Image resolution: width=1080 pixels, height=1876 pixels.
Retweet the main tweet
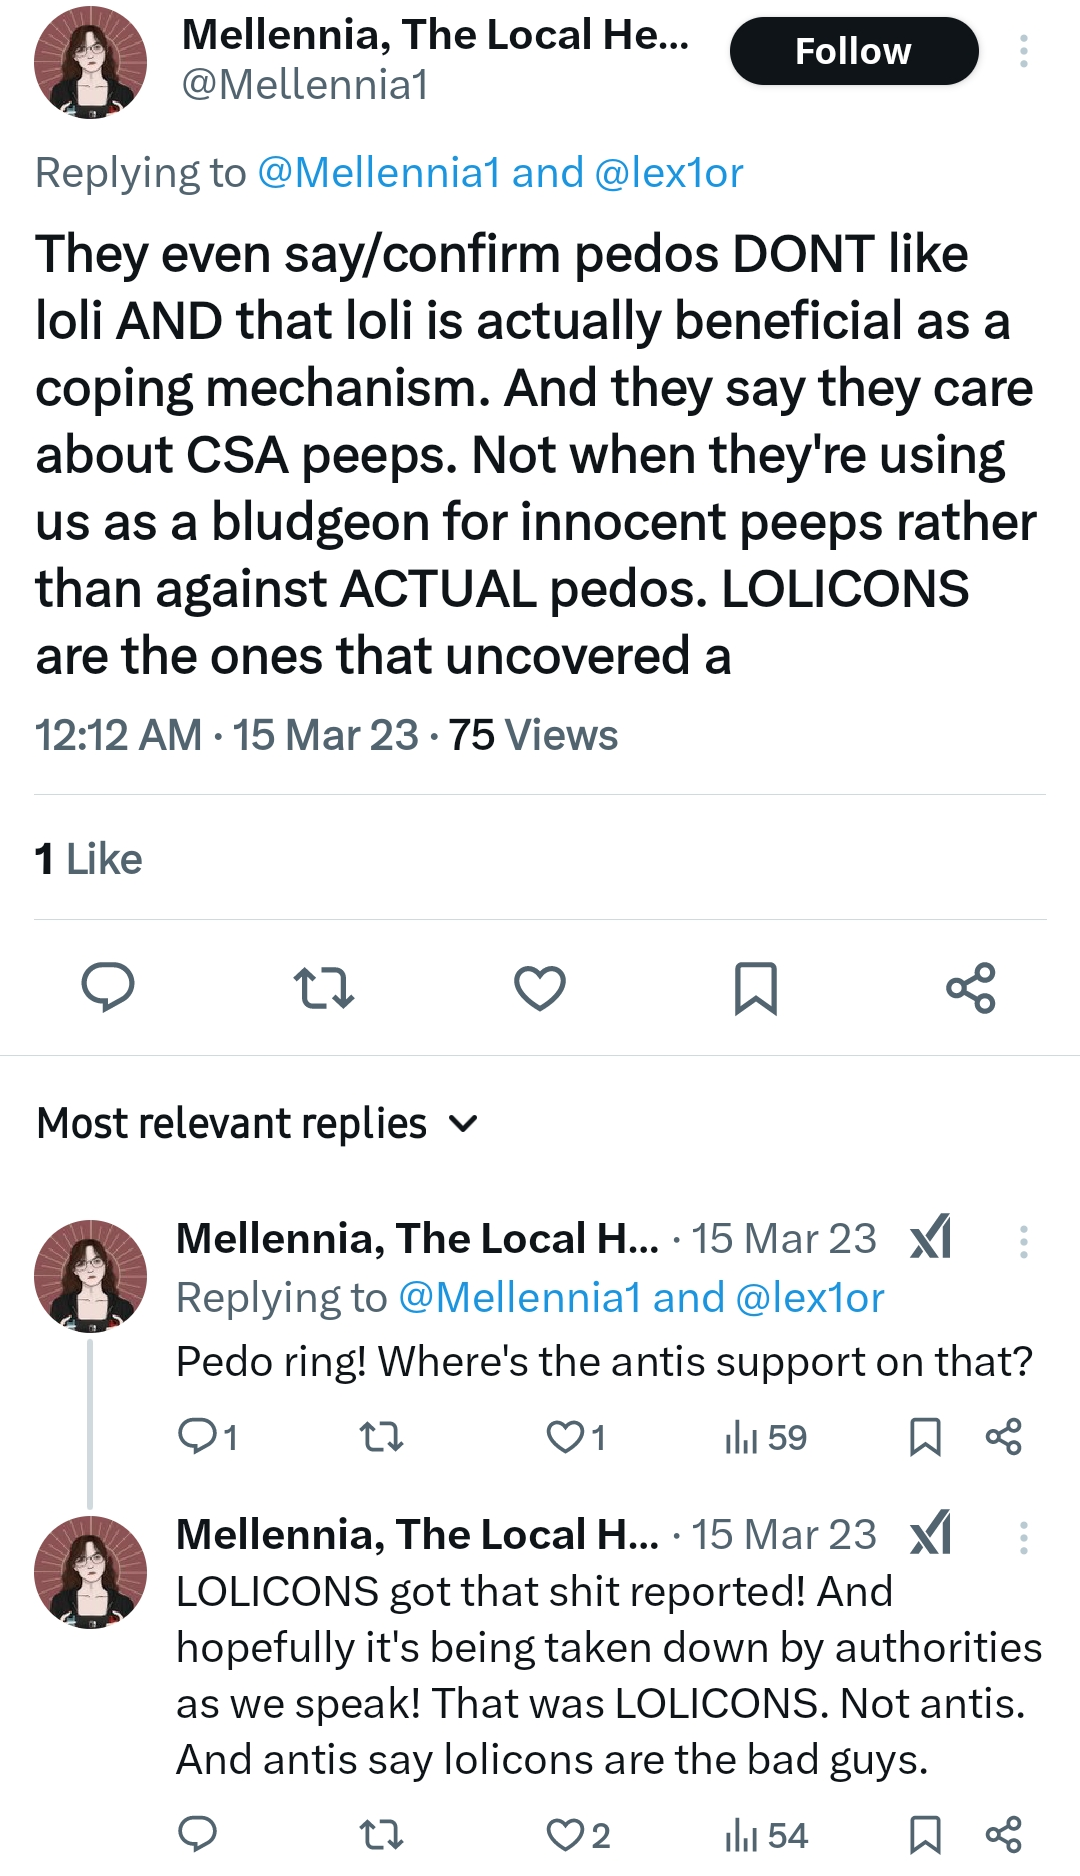[324, 988]
